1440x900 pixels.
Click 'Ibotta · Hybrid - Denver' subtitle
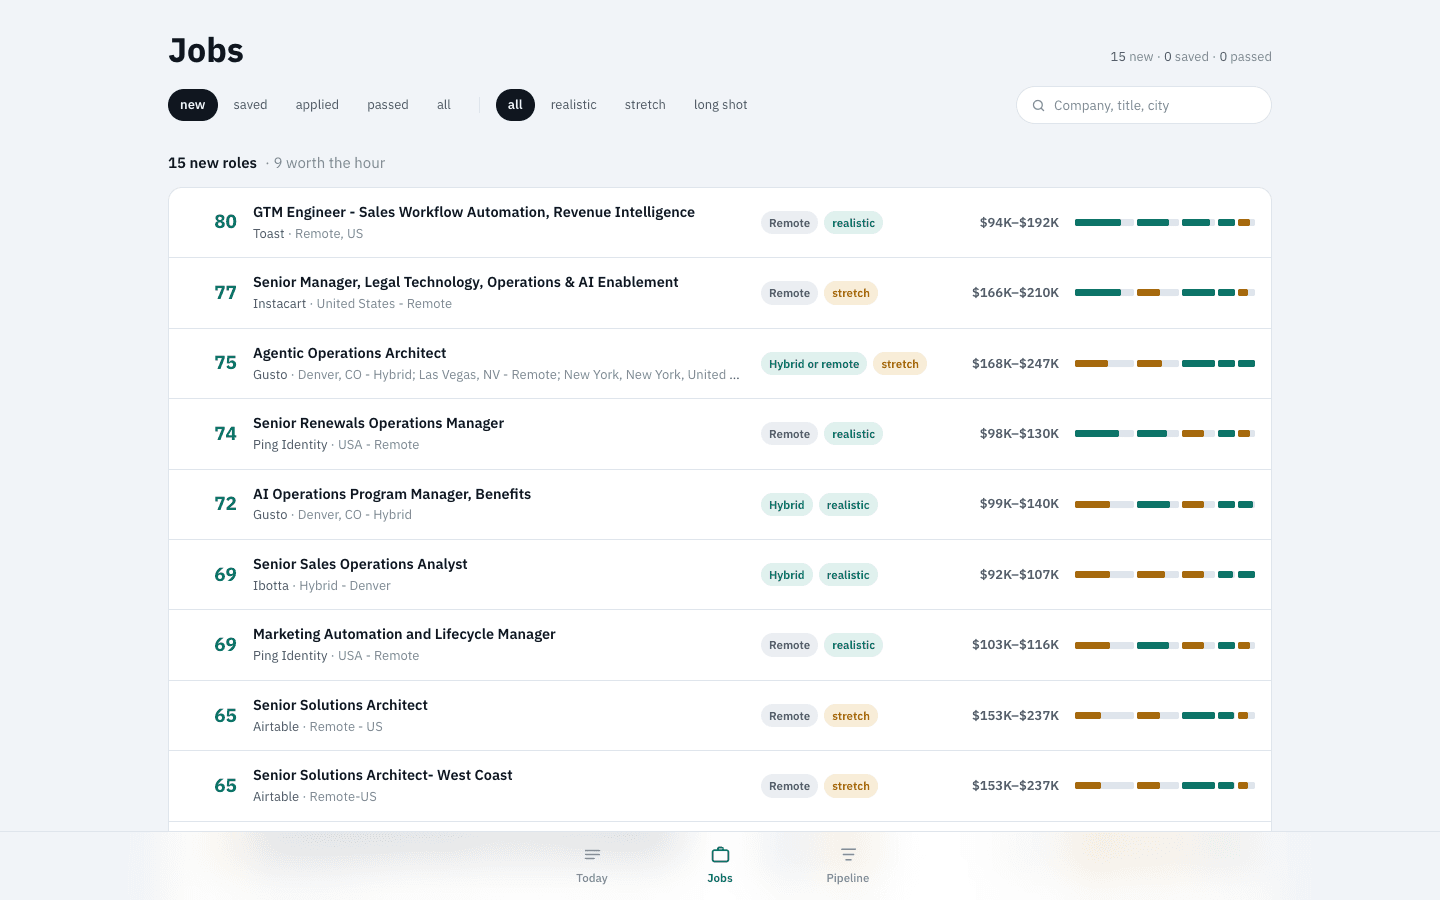pyautogui.click(x=322, y=586)
